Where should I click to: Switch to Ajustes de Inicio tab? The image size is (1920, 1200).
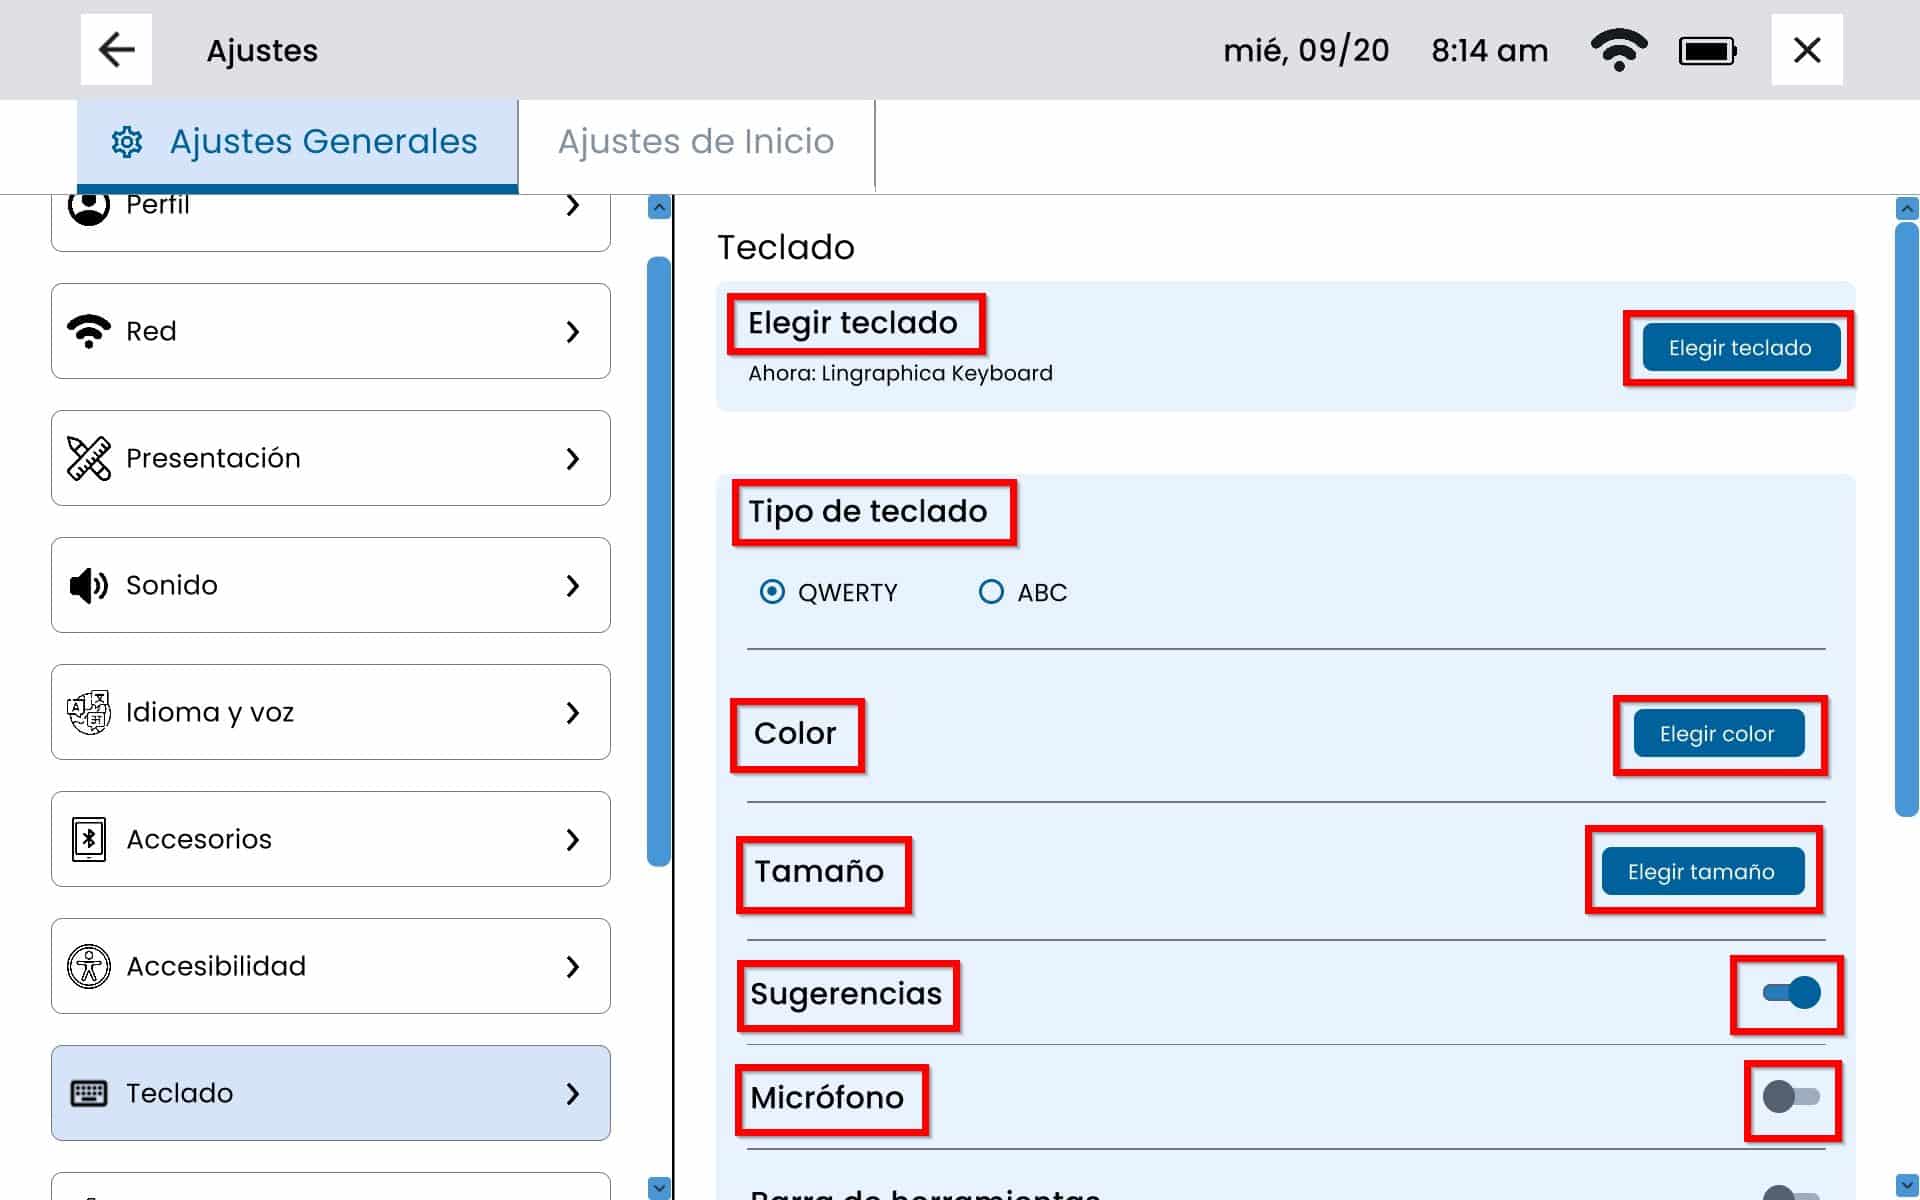pos(696,142)
